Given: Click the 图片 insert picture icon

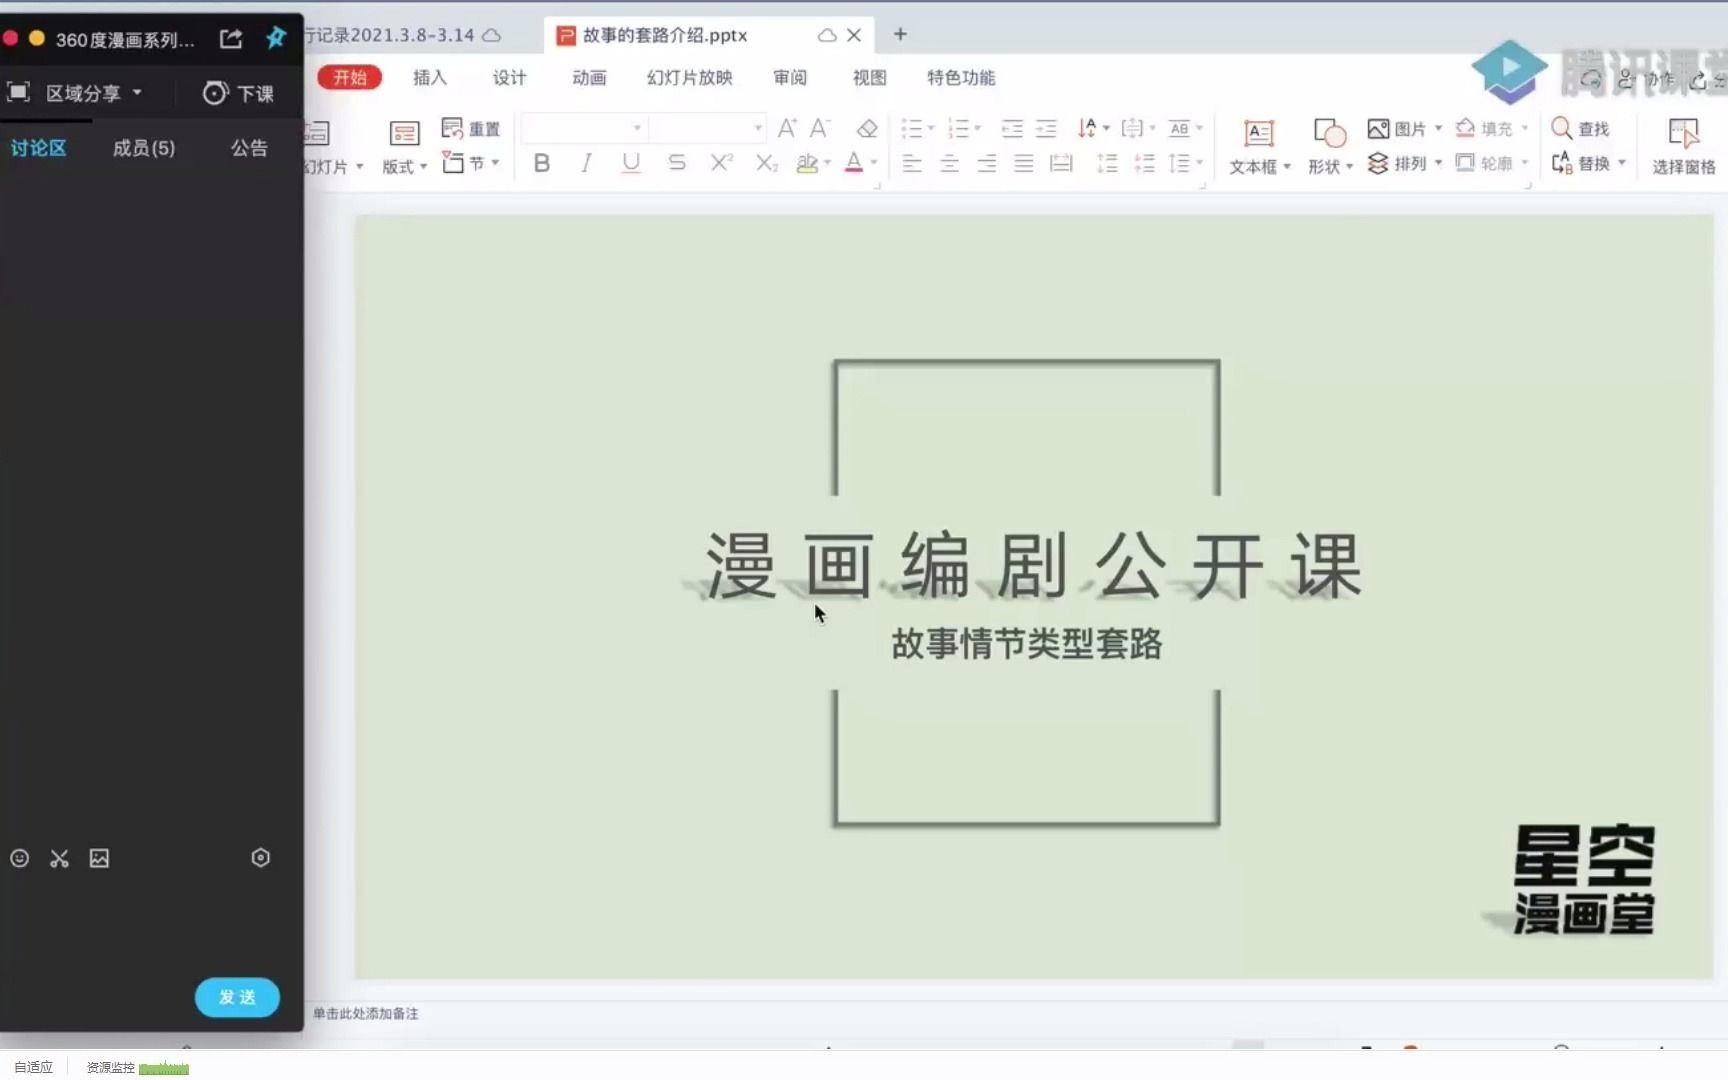Looking at the screenshot, I should pos(1378,129).
